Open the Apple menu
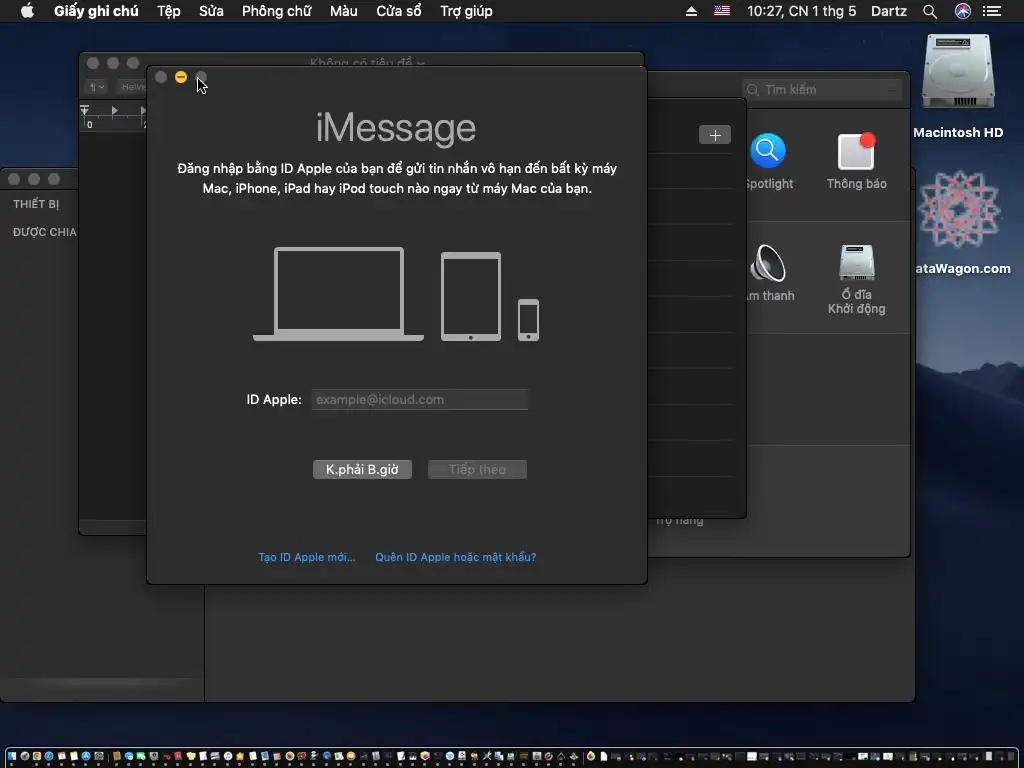 [x=27, y=11]
